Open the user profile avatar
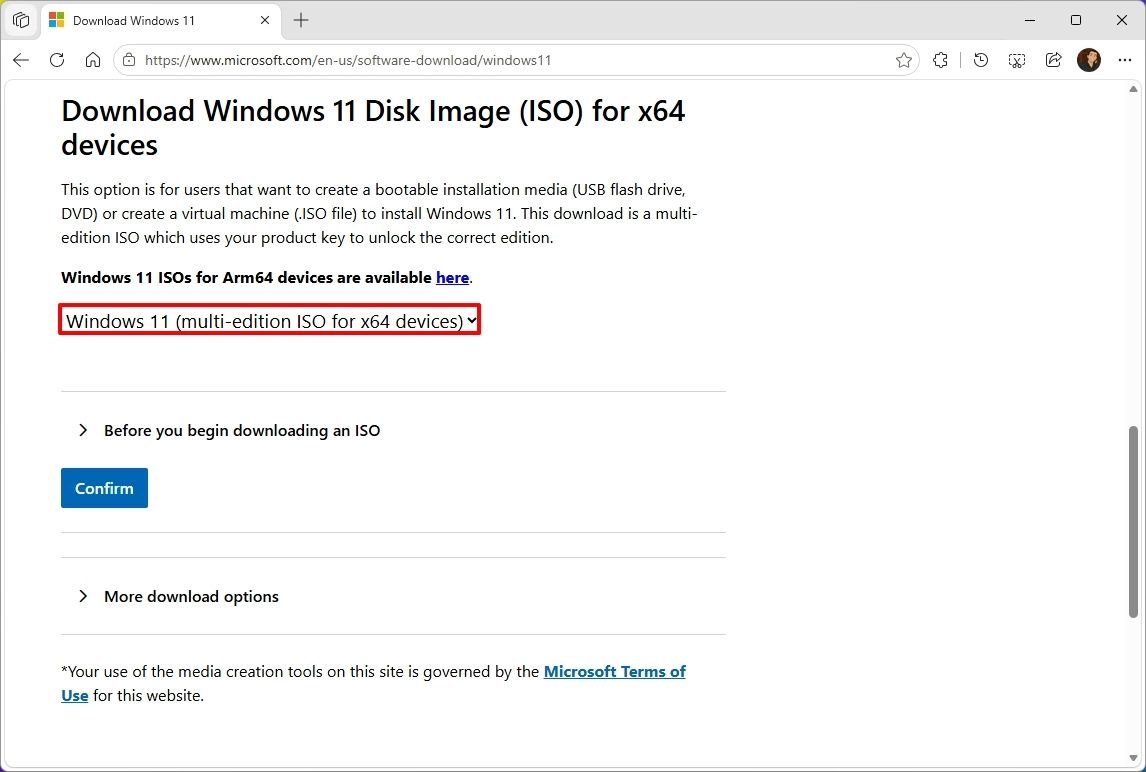1146x772 pixels. coord(1089,60)
